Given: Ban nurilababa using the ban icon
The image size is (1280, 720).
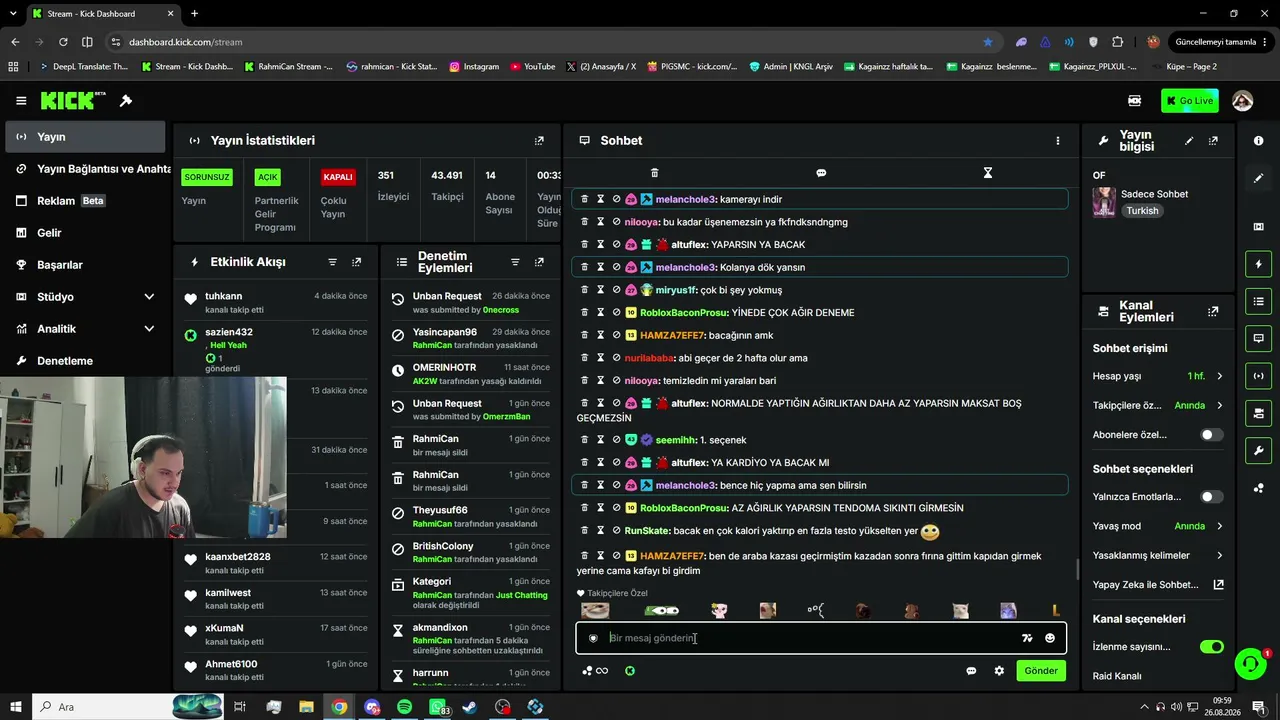Looking at the screenshot, I should click(616, 358).
